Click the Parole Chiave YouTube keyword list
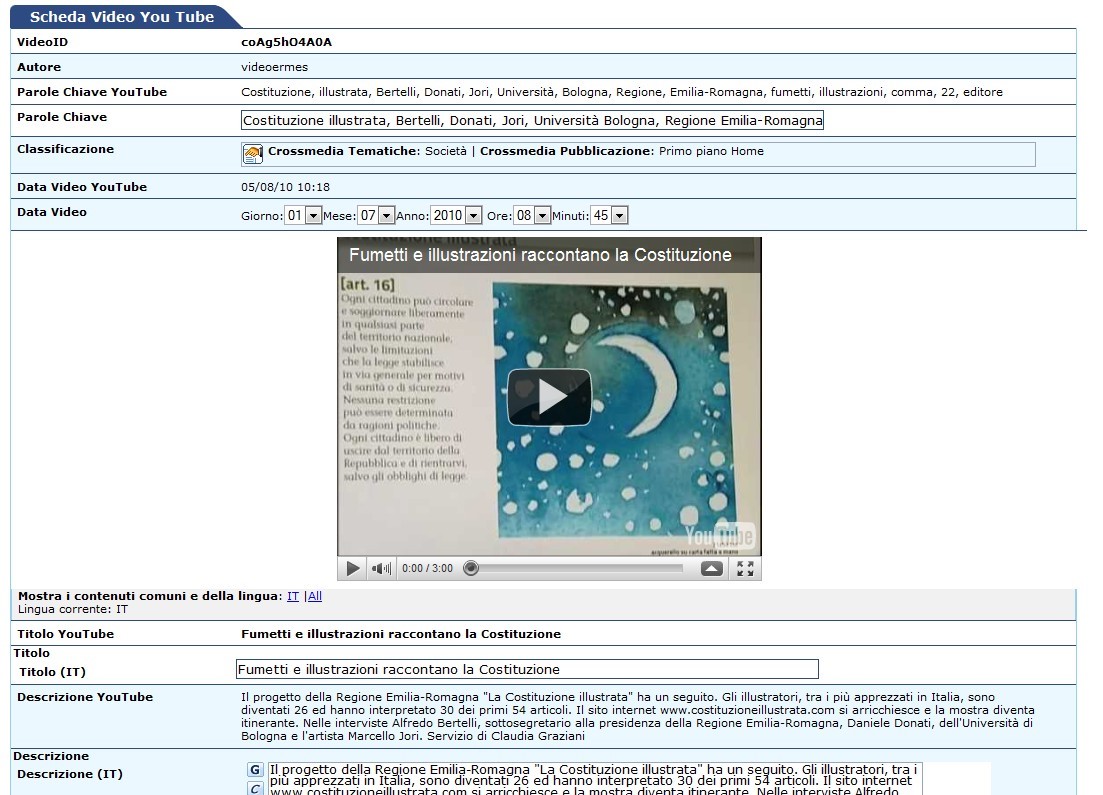 click(x=622, y=92)
